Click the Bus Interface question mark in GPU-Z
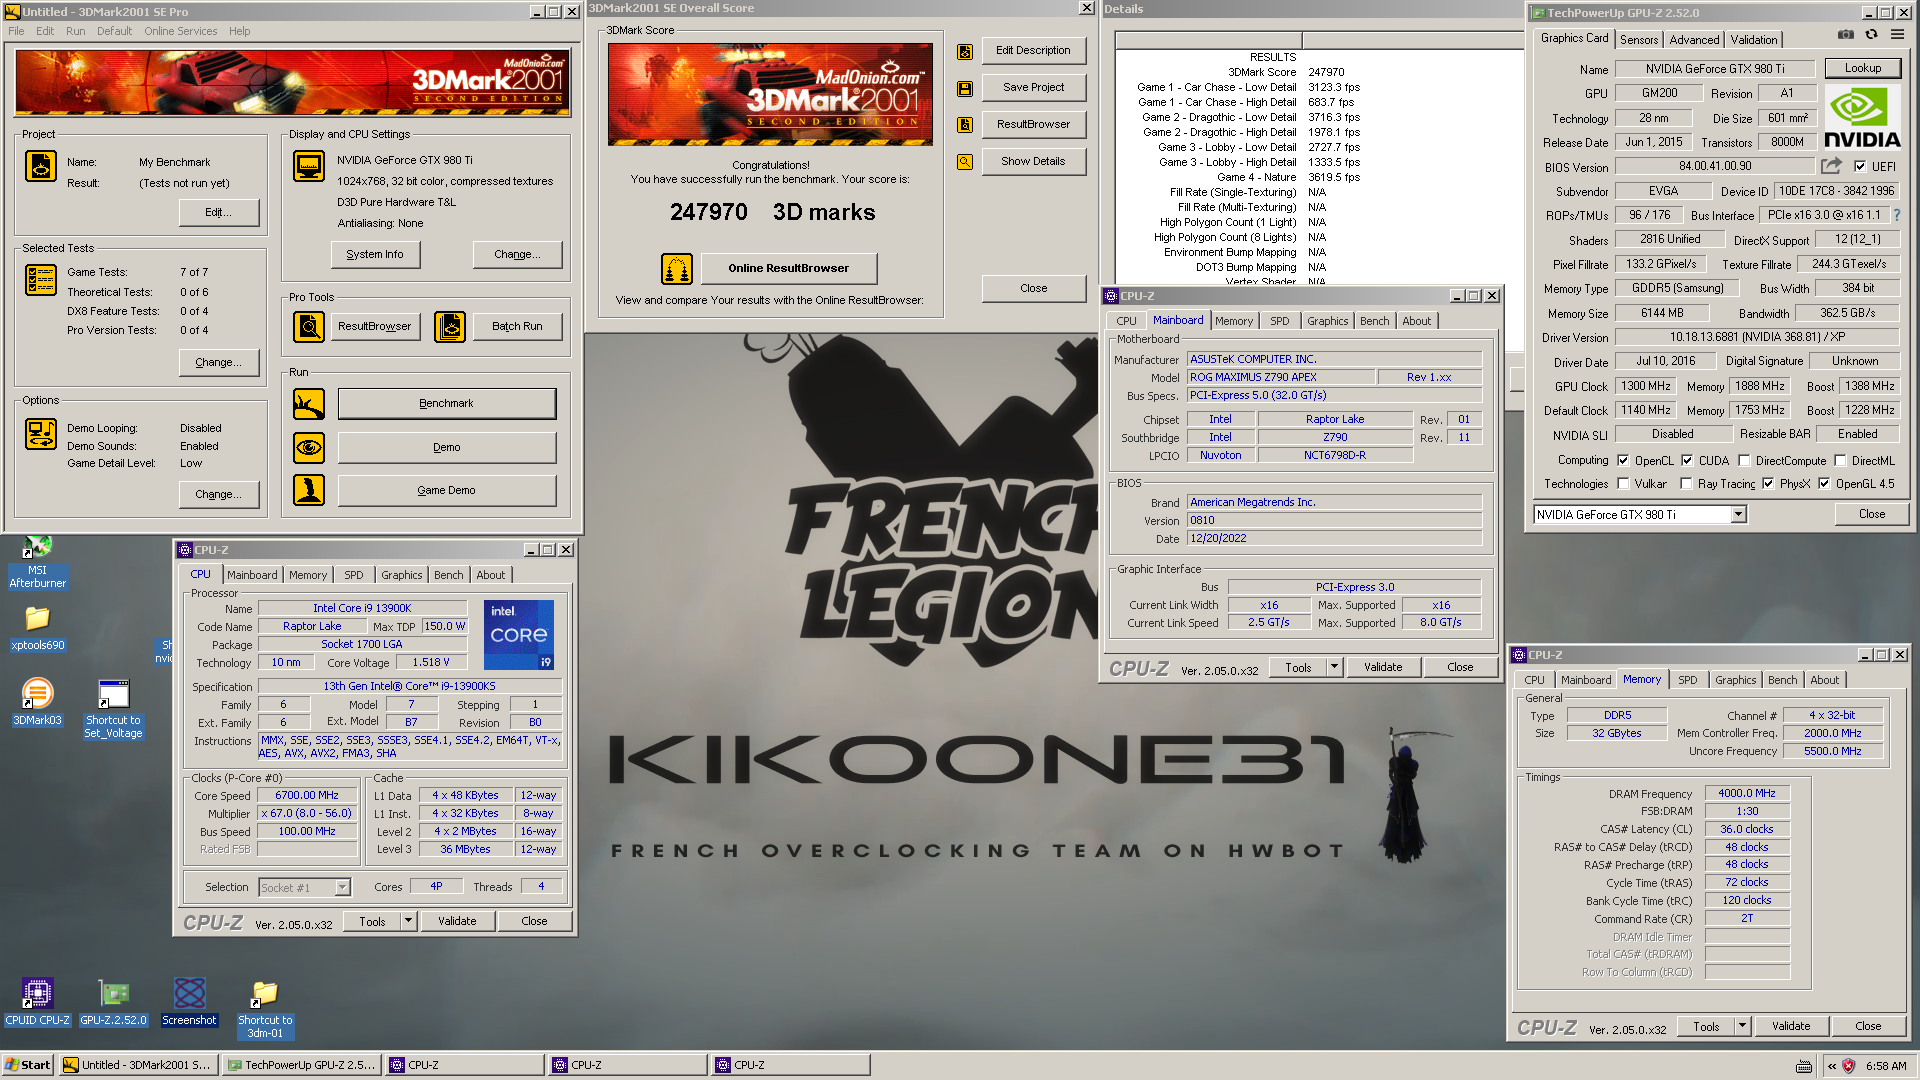This screenshot has height=1080, width=1920. click(1897, 215)
